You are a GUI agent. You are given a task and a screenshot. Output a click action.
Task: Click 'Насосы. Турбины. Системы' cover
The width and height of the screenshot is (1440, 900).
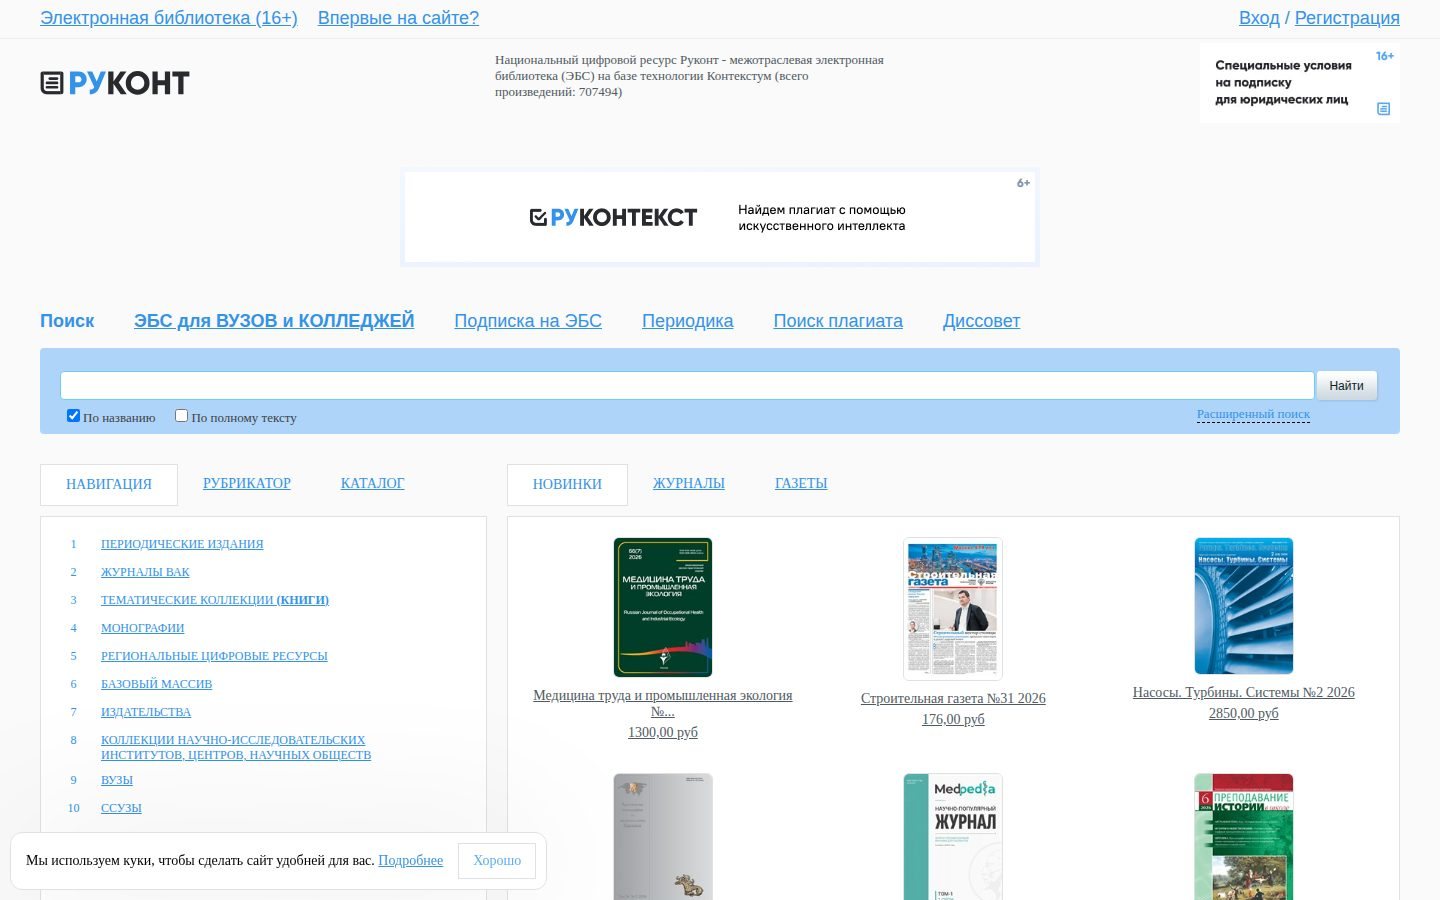(1244, 606)
